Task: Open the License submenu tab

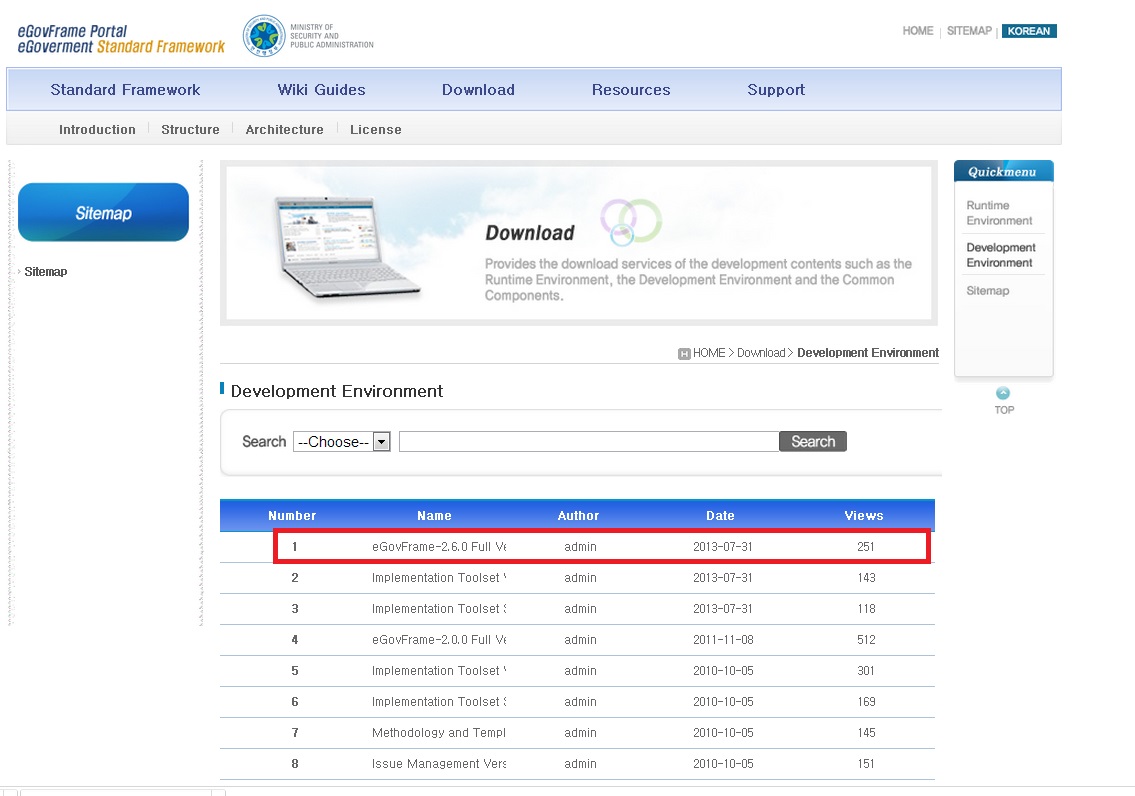Action: [x=375, y=130]
